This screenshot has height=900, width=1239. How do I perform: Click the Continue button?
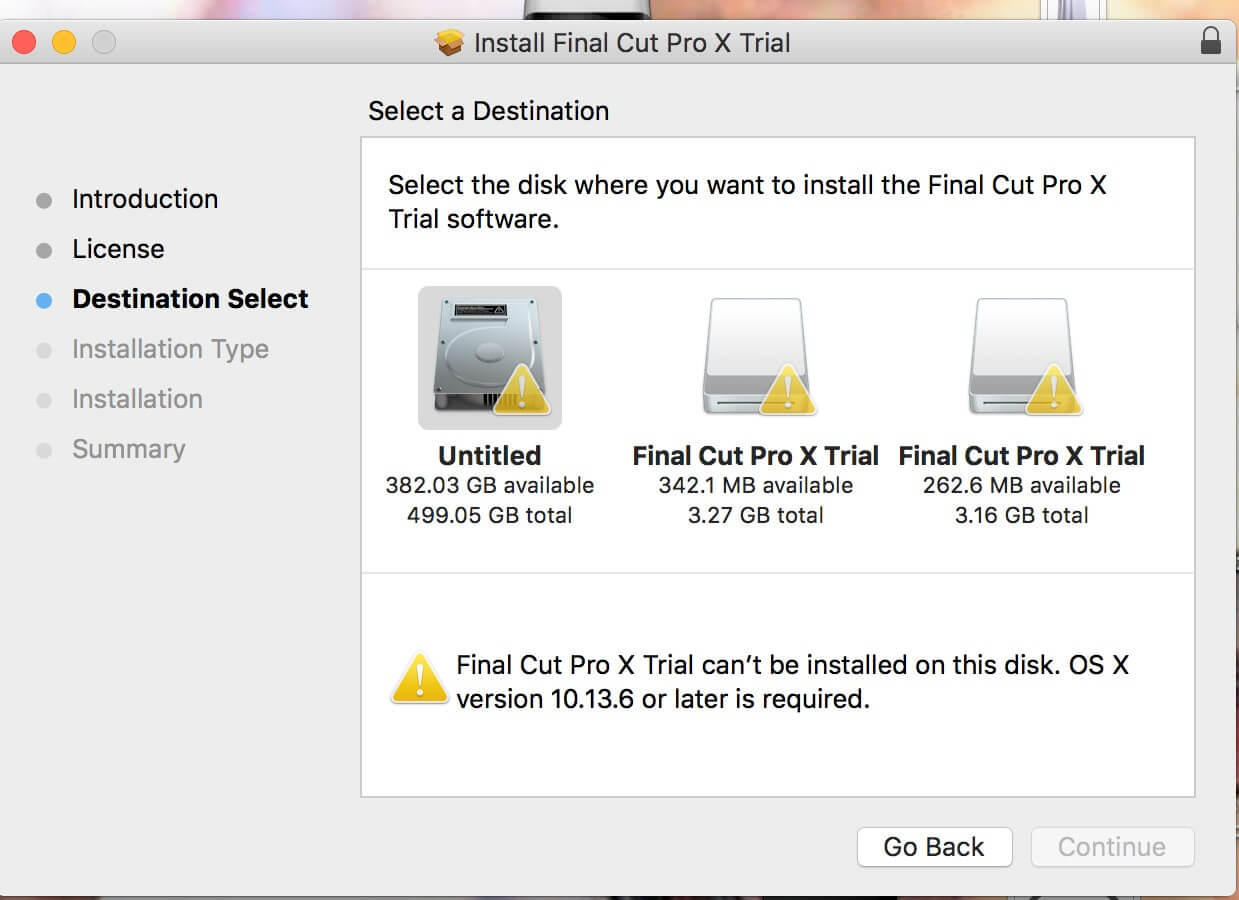tap(1111, 847)
